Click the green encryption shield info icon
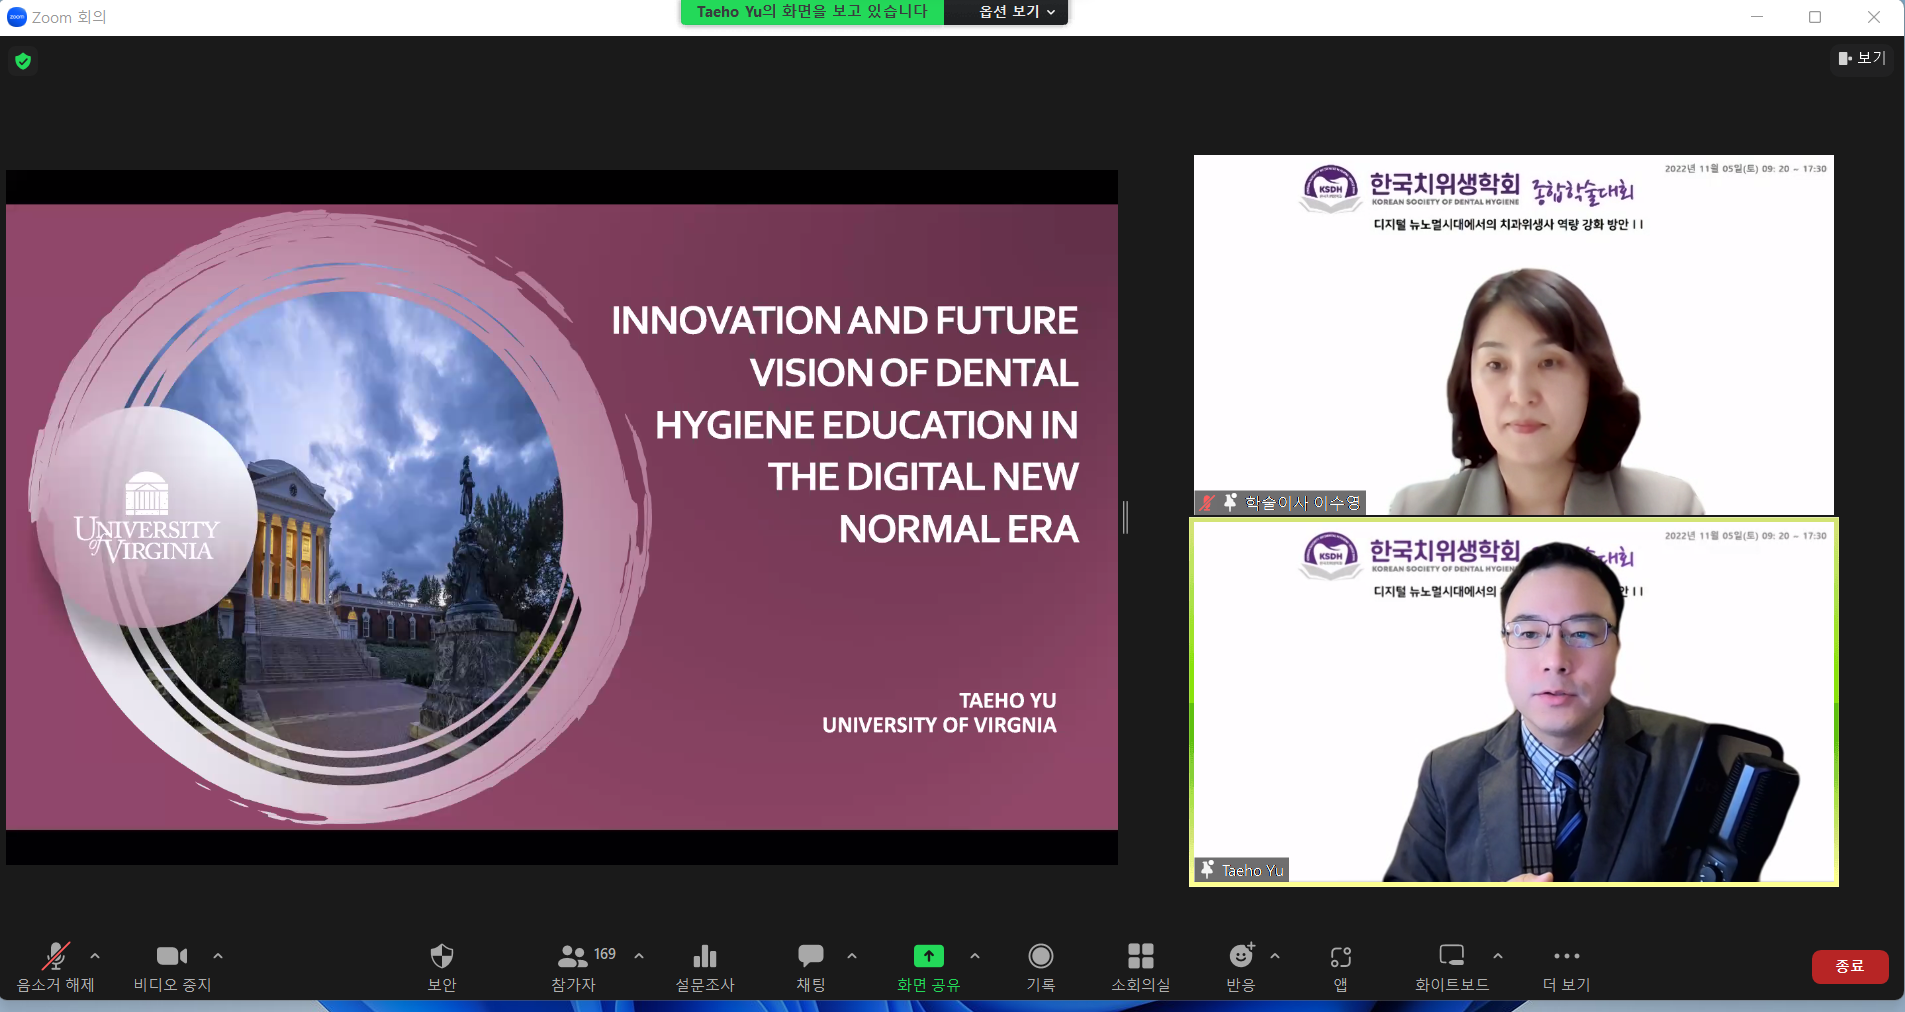The height and width of the screenshot is (1012, 1905). (23, 61)
